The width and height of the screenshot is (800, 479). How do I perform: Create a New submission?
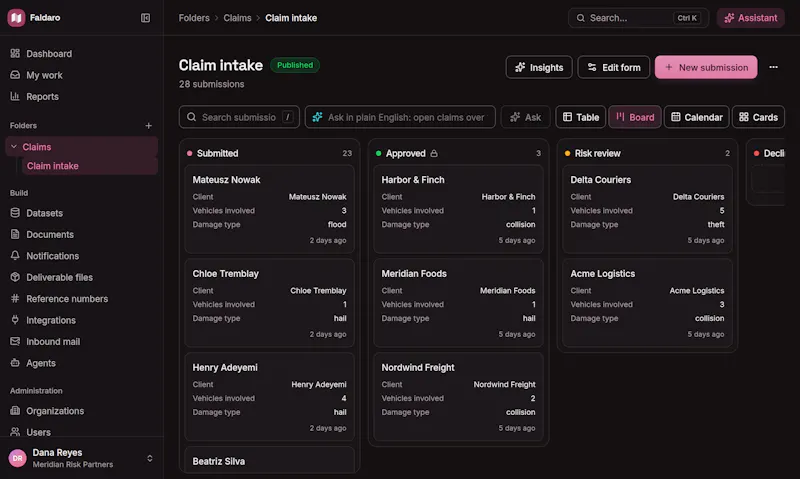click(x=706, y=67)
